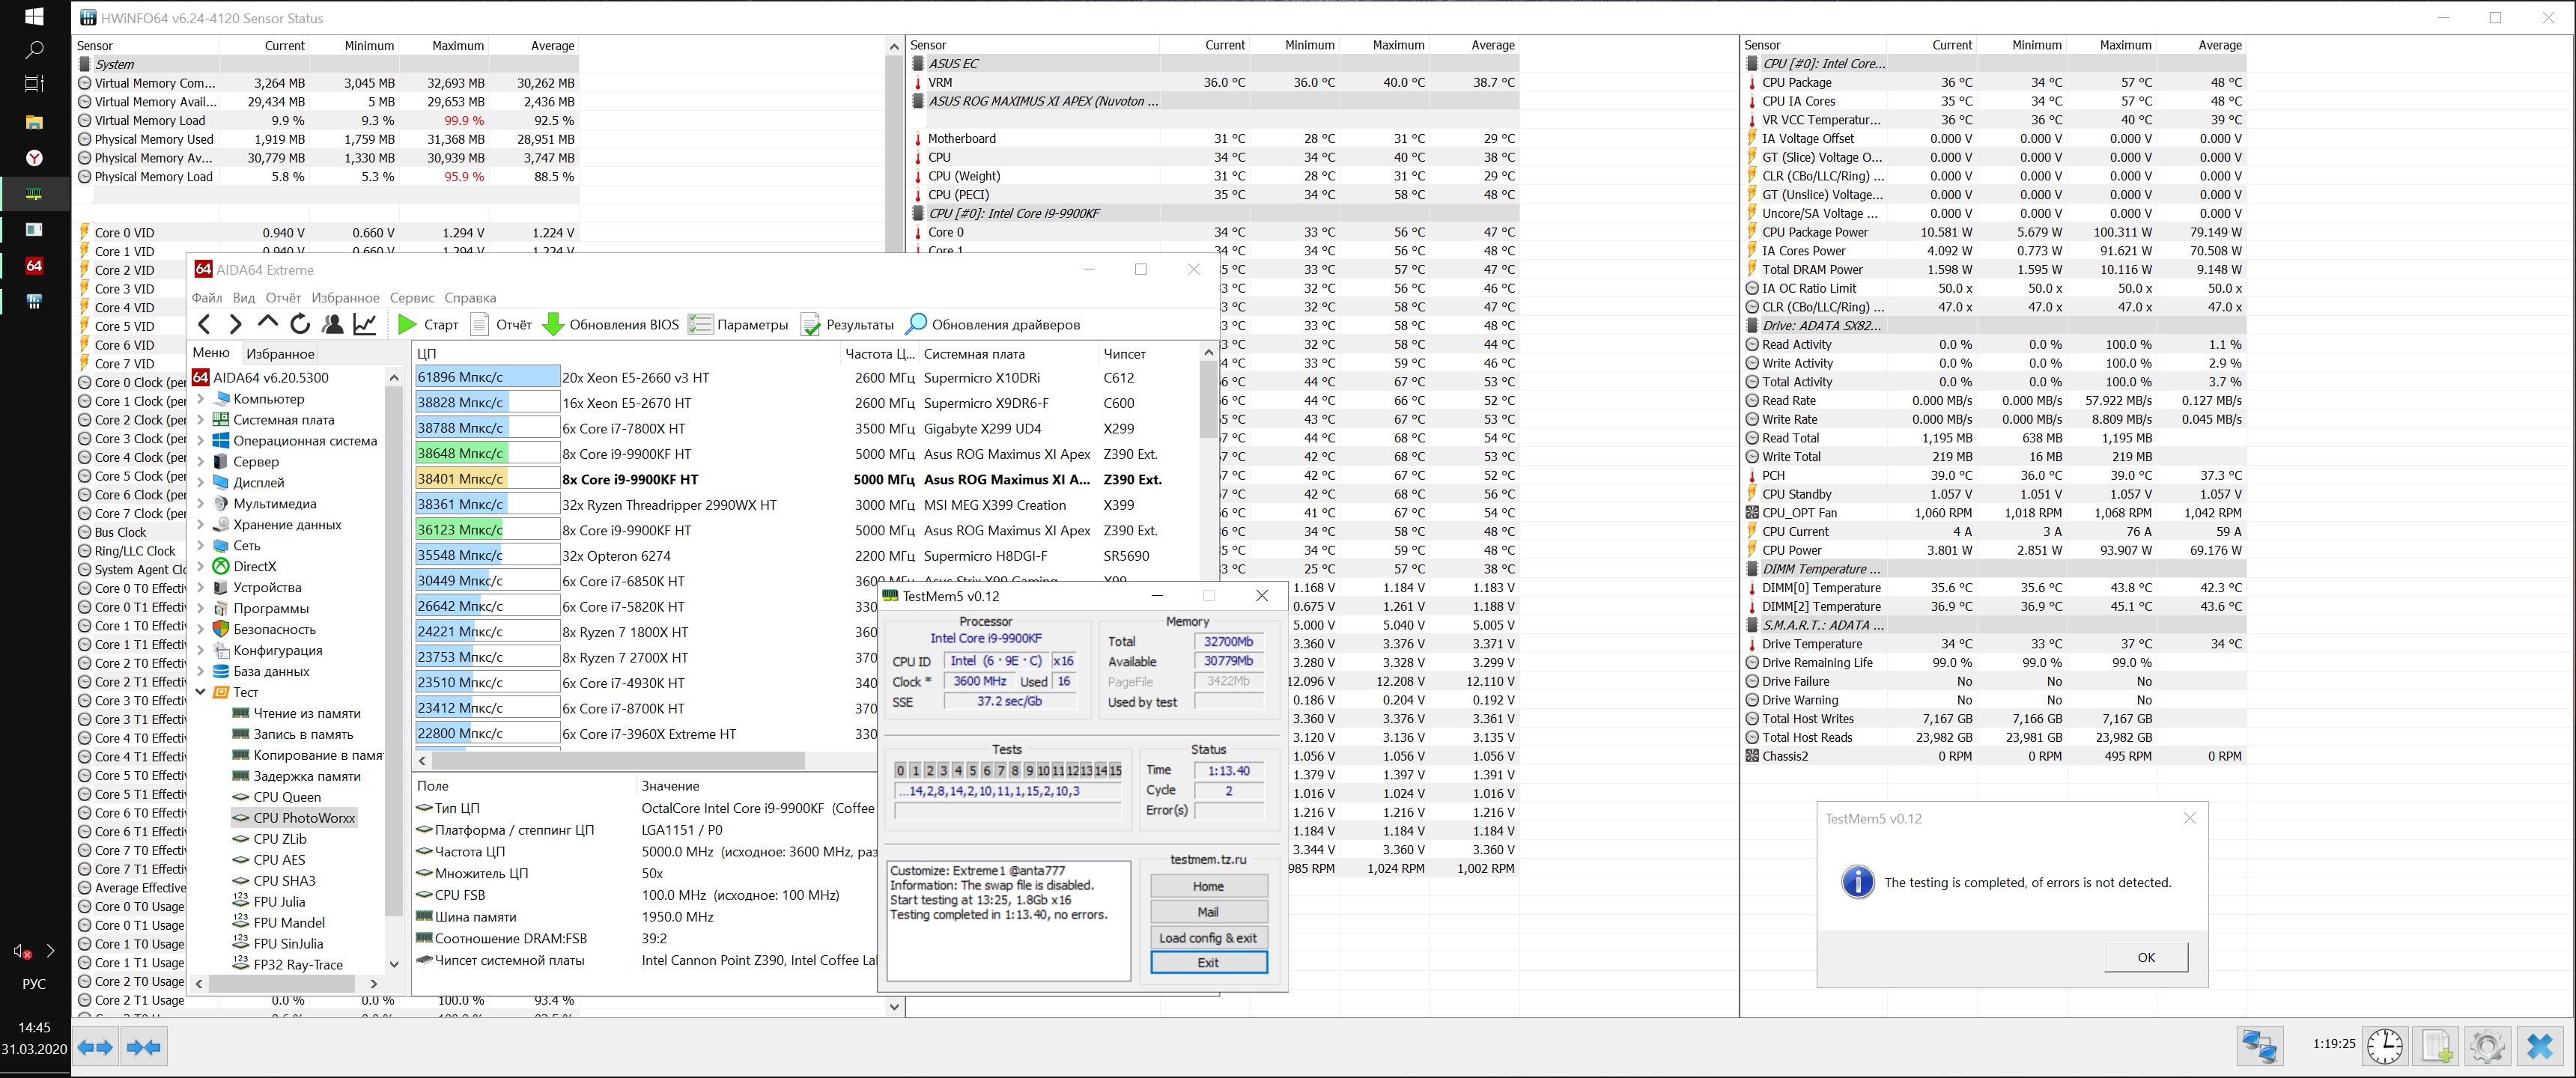Collapse the Тест tree node
Viewport: 2576px width, 1078px height.
200,692
